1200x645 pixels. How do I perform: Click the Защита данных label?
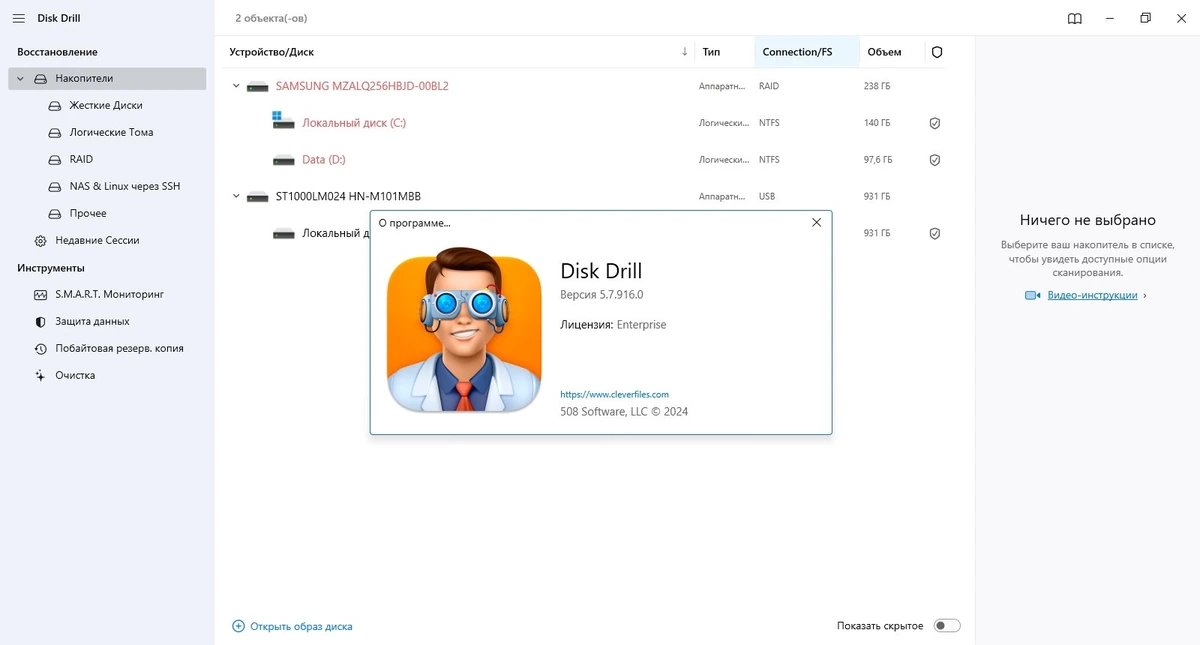[x=92, y=322]
